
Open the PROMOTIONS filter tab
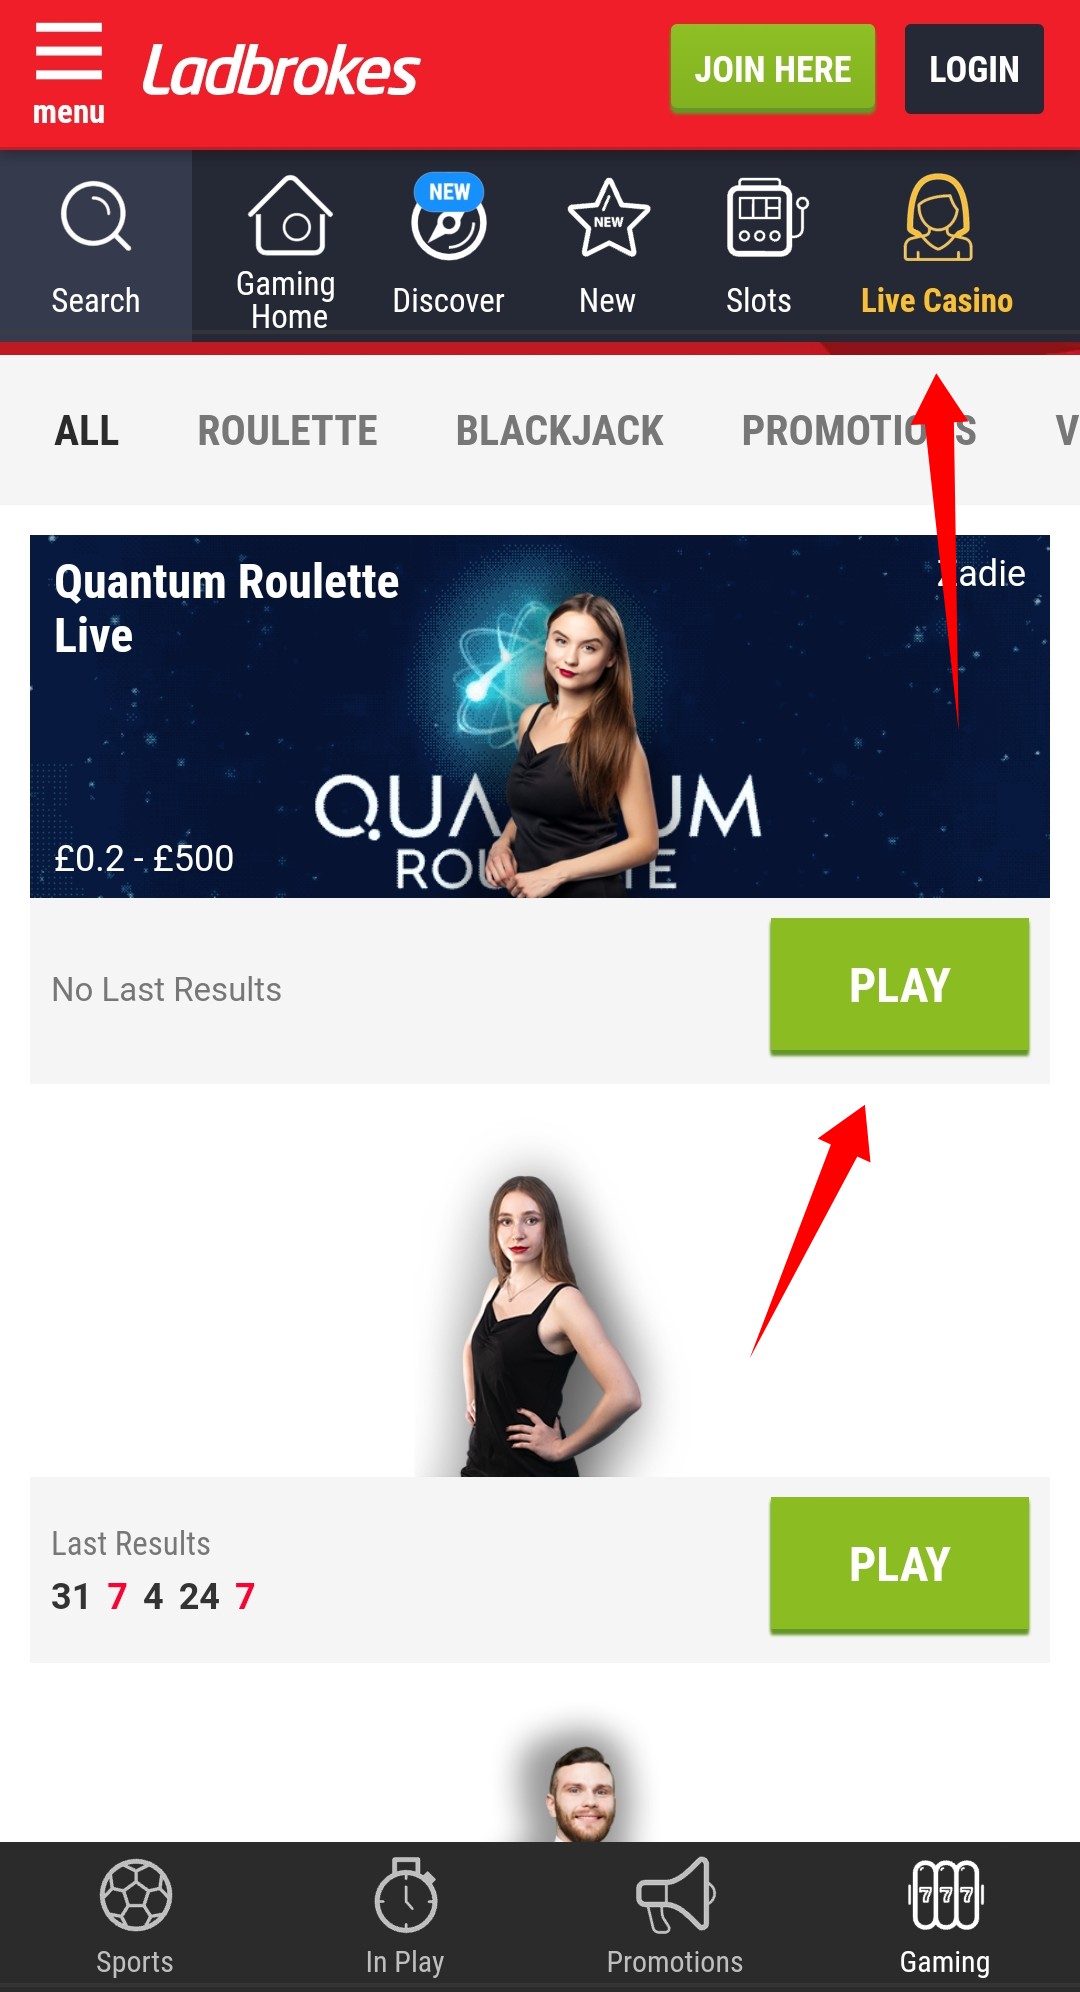pos(859,431)
